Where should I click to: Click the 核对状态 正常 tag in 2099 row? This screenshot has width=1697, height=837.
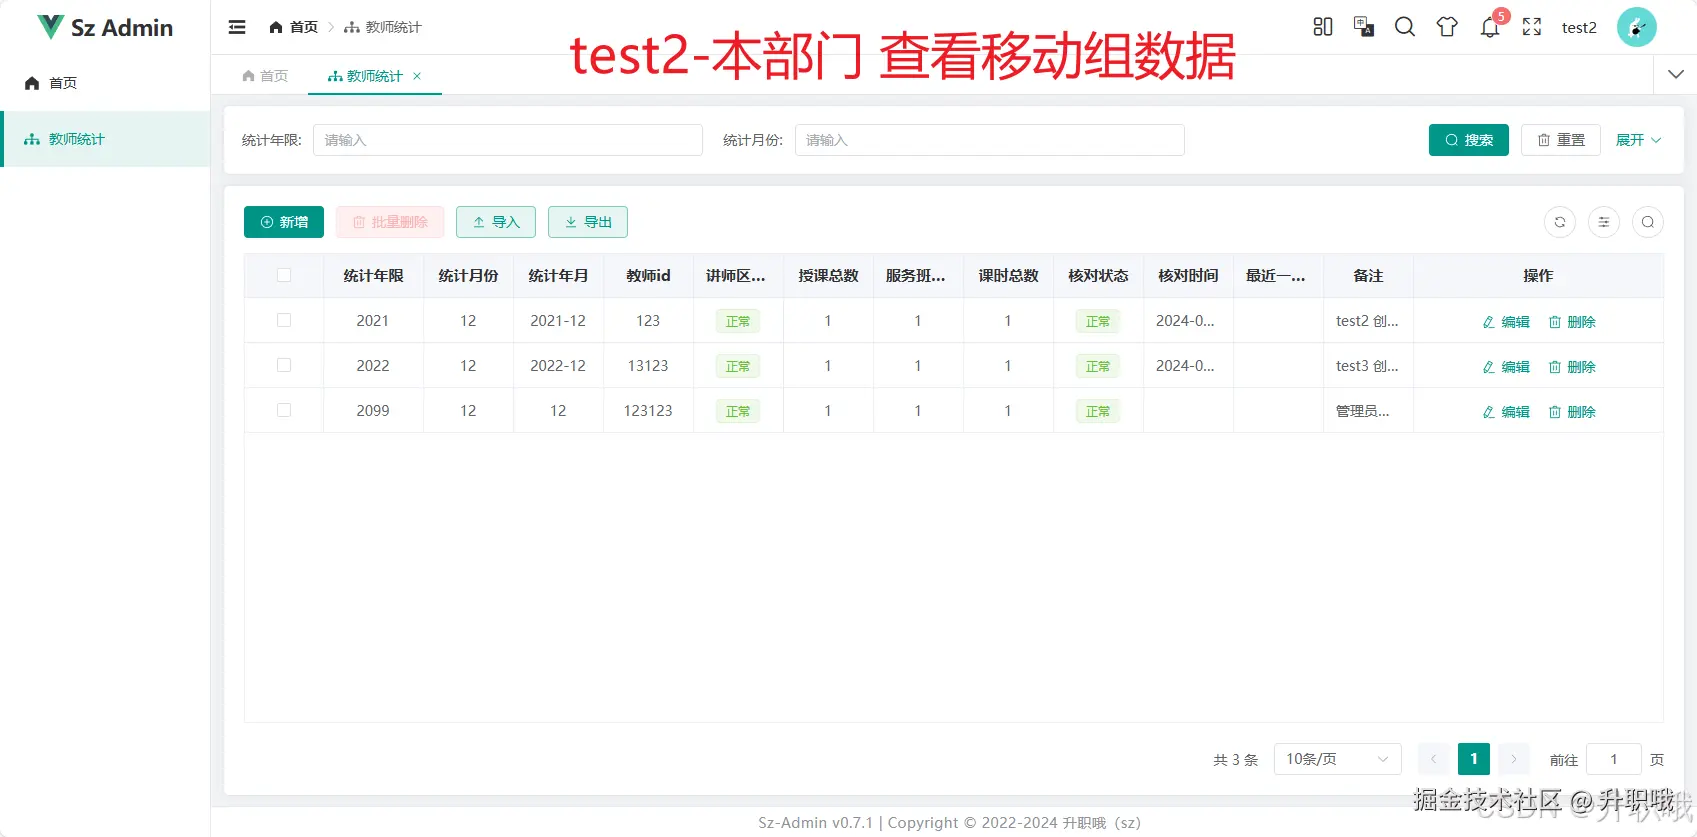[x=1098, y=411]
